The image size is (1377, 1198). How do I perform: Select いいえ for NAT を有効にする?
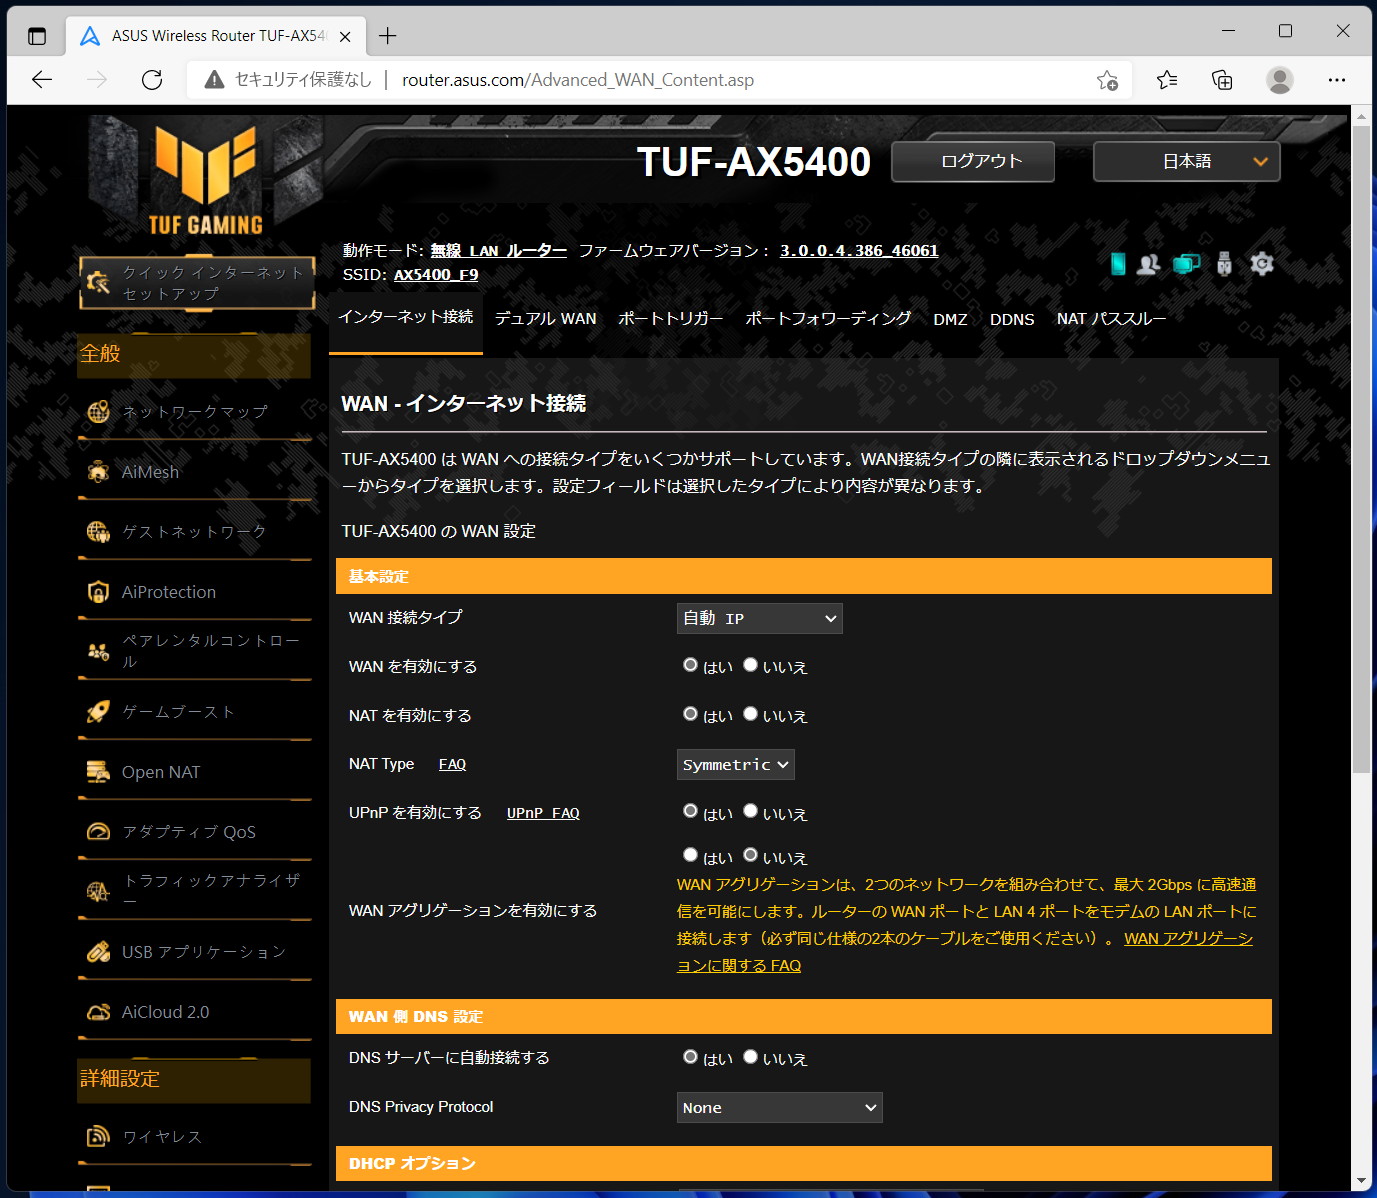click(750, 714)
